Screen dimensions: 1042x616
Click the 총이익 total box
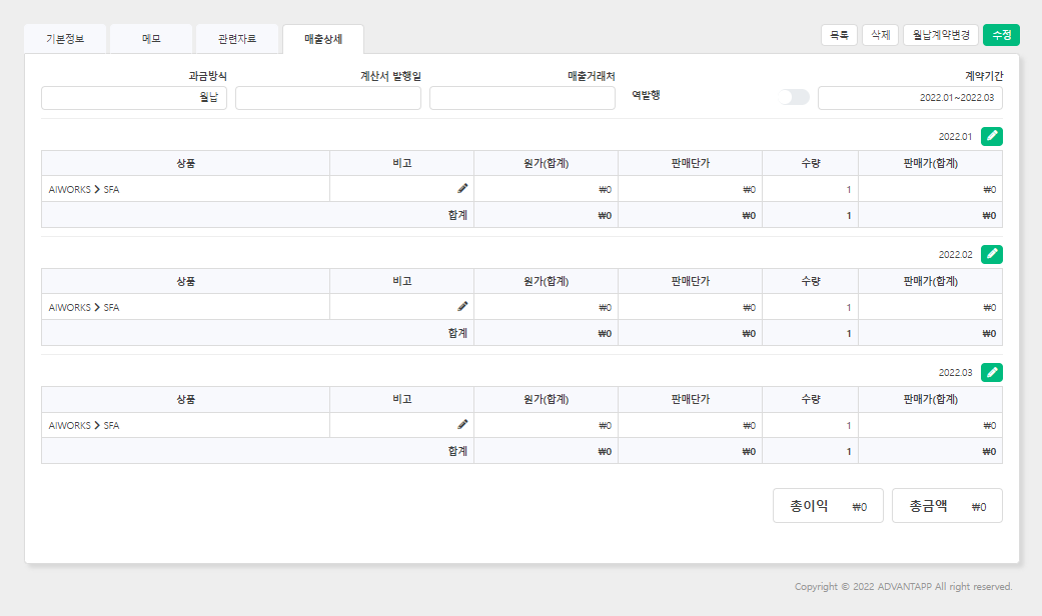[x=828, y=506]
